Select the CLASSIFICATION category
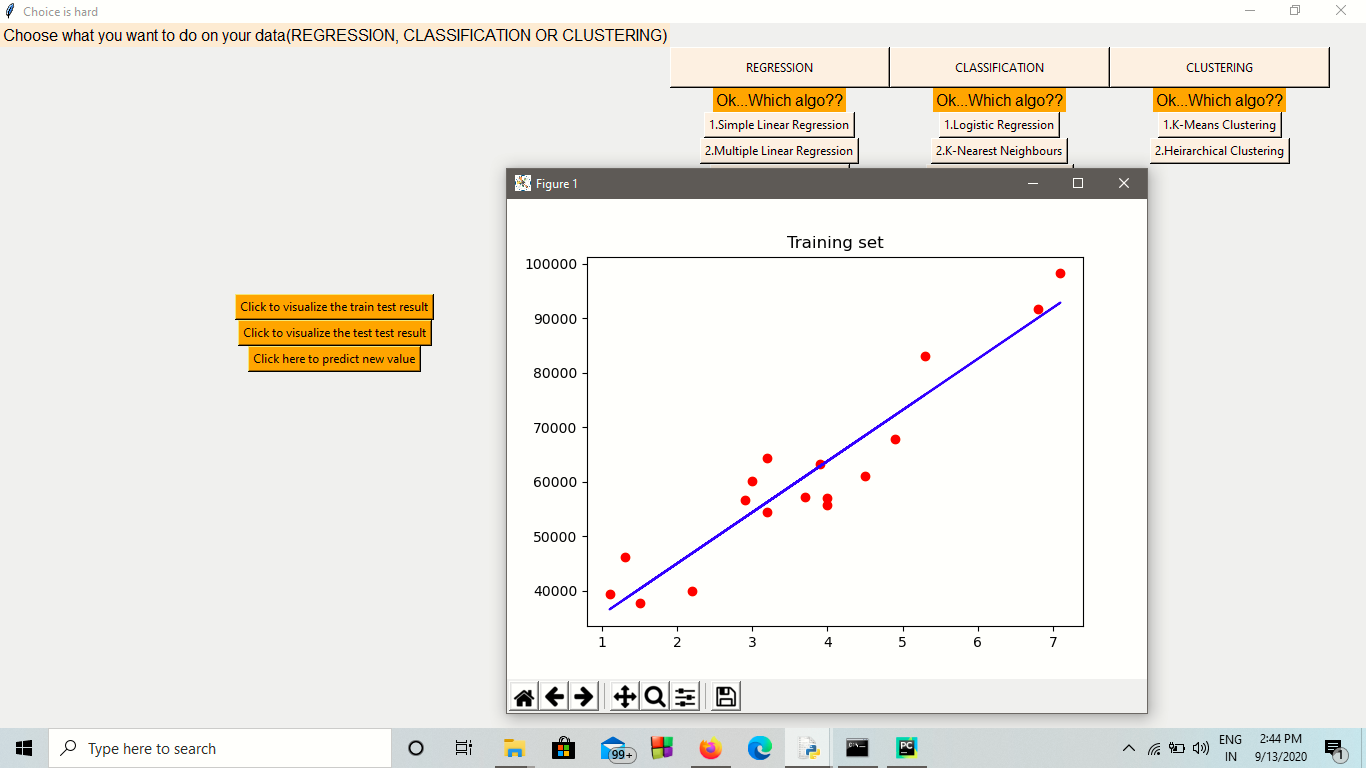 tap(998, 67)
